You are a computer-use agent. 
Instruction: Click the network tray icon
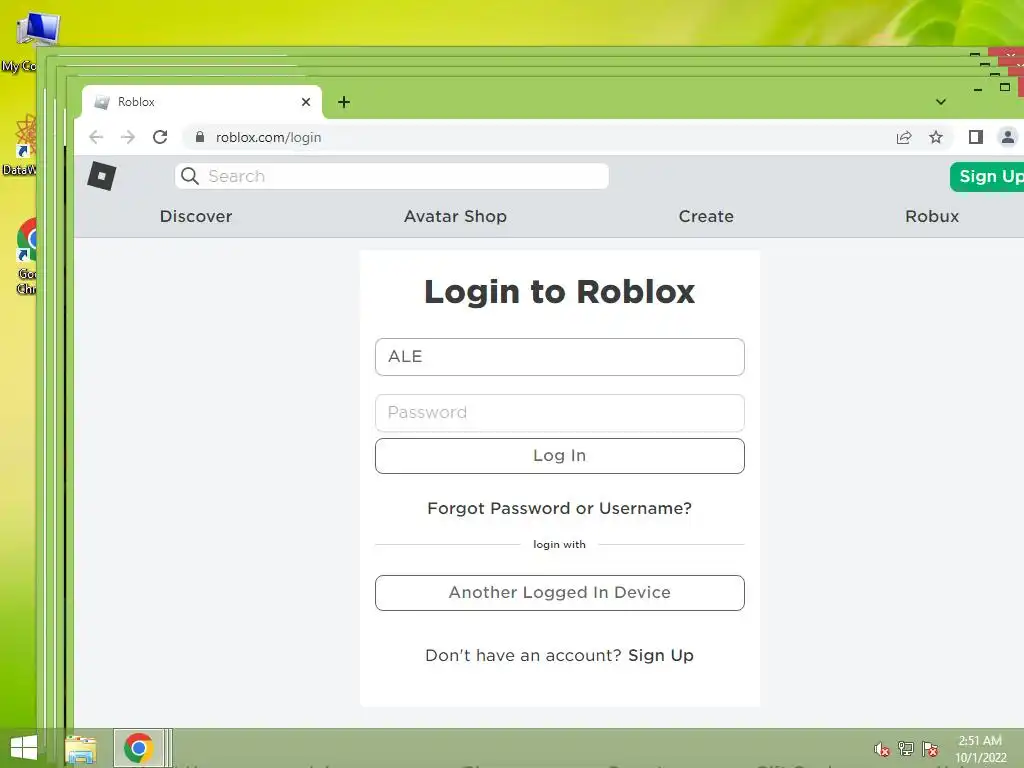[x=906, y=749]
